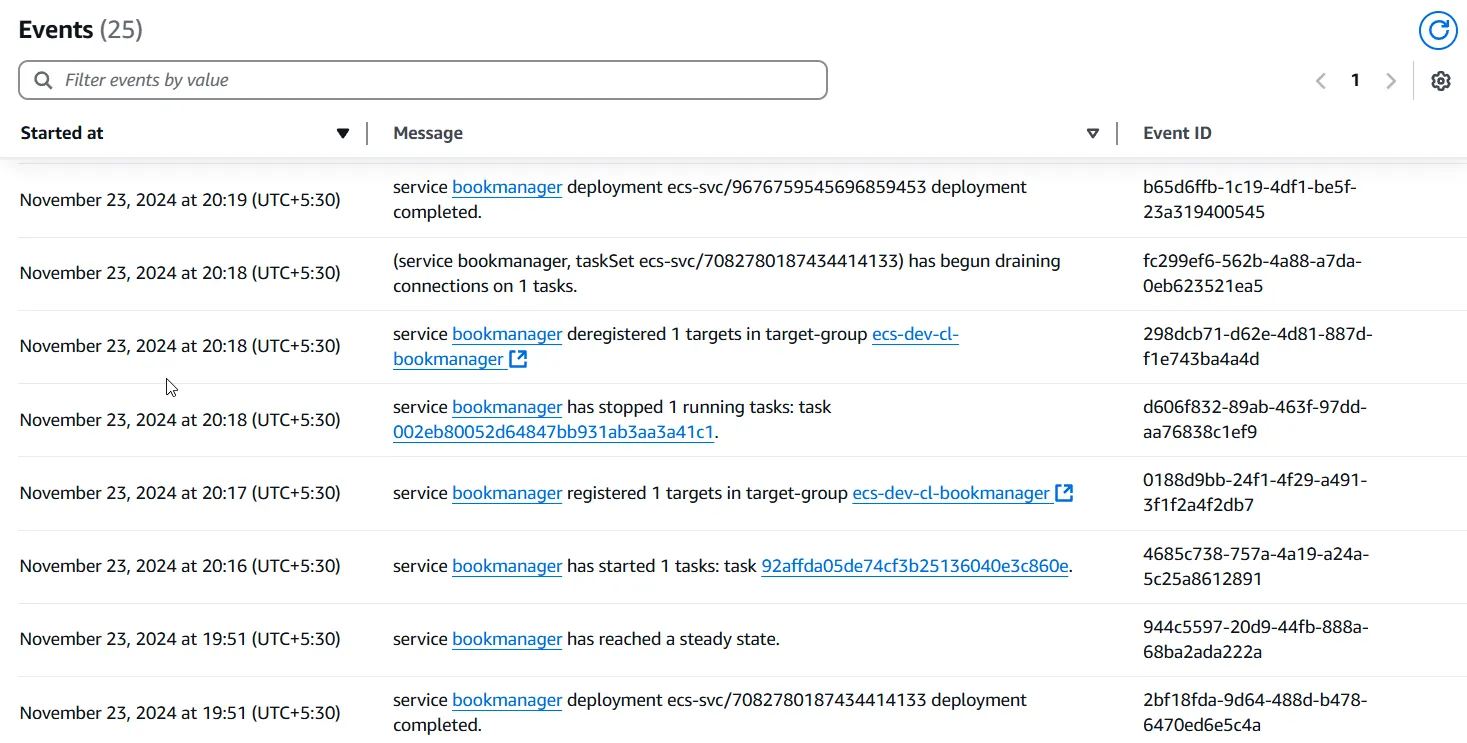The image size is (1467, 743).
Task: Toggle sort arrow on Started at column
Action: (343, 133)
